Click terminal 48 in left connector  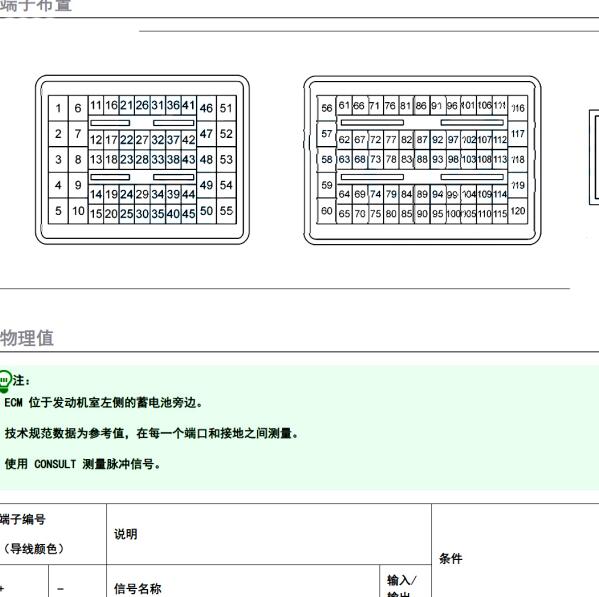click(206, 159)
